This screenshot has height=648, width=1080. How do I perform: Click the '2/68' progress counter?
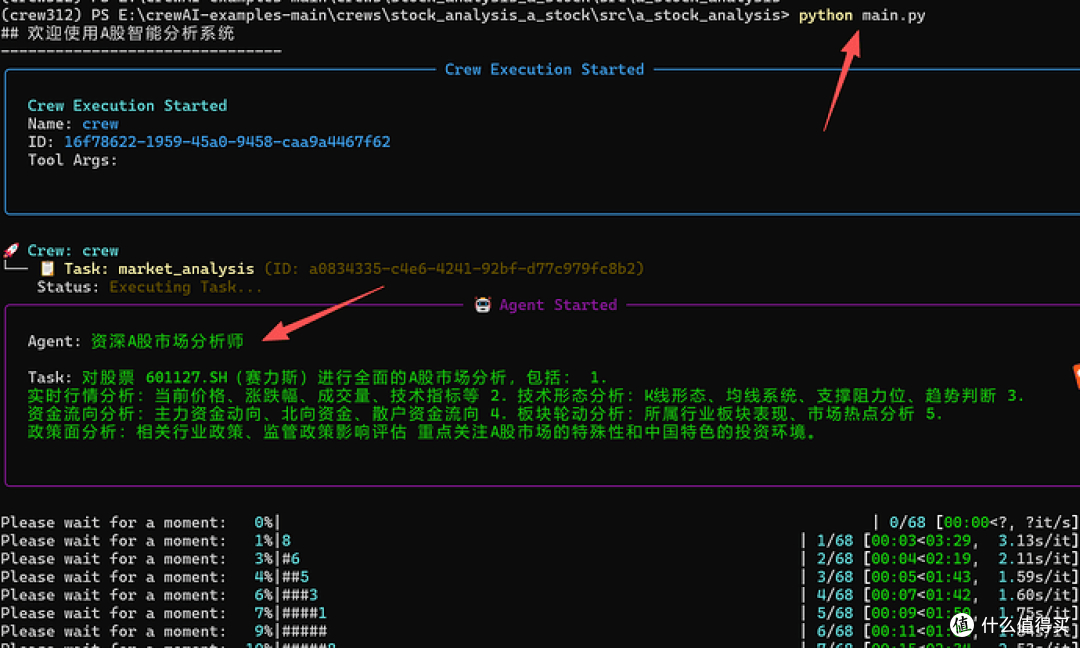835,558
